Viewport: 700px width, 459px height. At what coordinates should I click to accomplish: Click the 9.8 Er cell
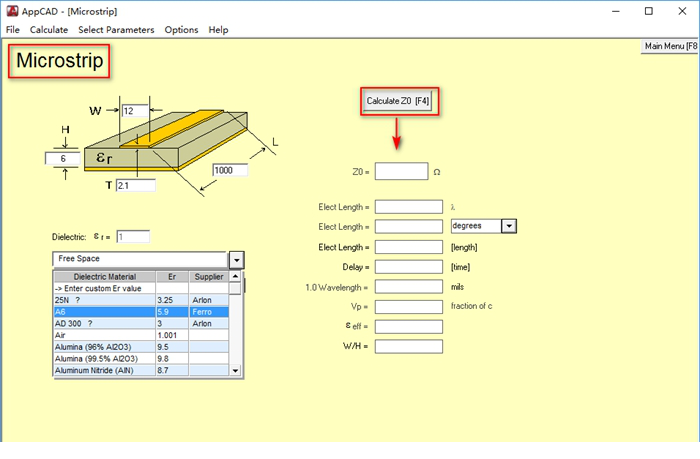[172, 359]
